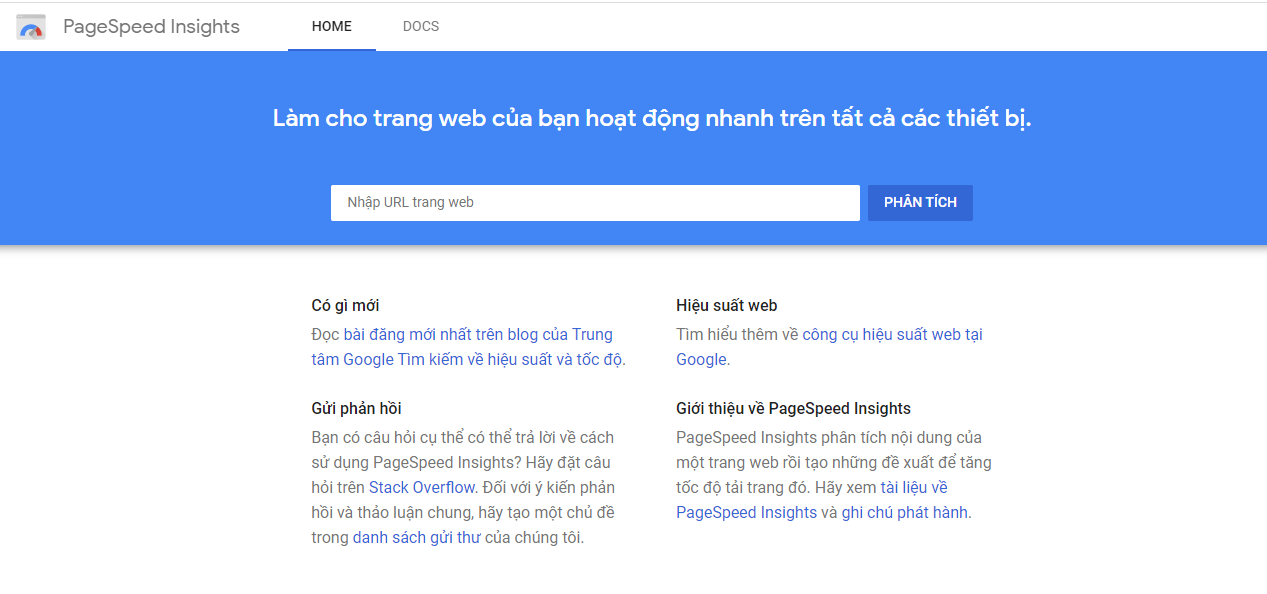Image resolution: width=1267 pixels, height=594 pixels.
Task: Follow the "công cụ hiệu suất web tại Google" link
Action: coord(829,347)
